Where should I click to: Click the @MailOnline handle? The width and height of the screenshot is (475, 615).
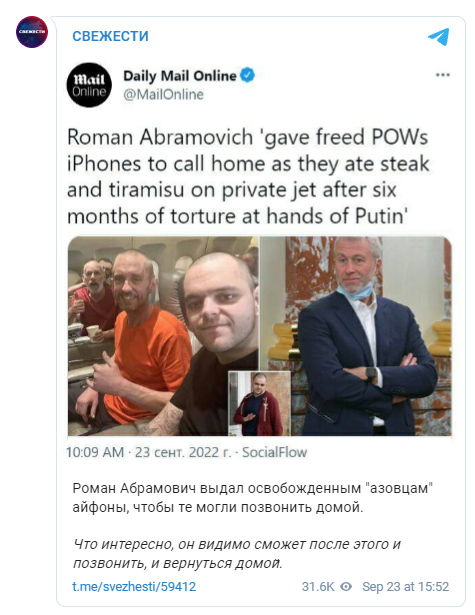164,95
